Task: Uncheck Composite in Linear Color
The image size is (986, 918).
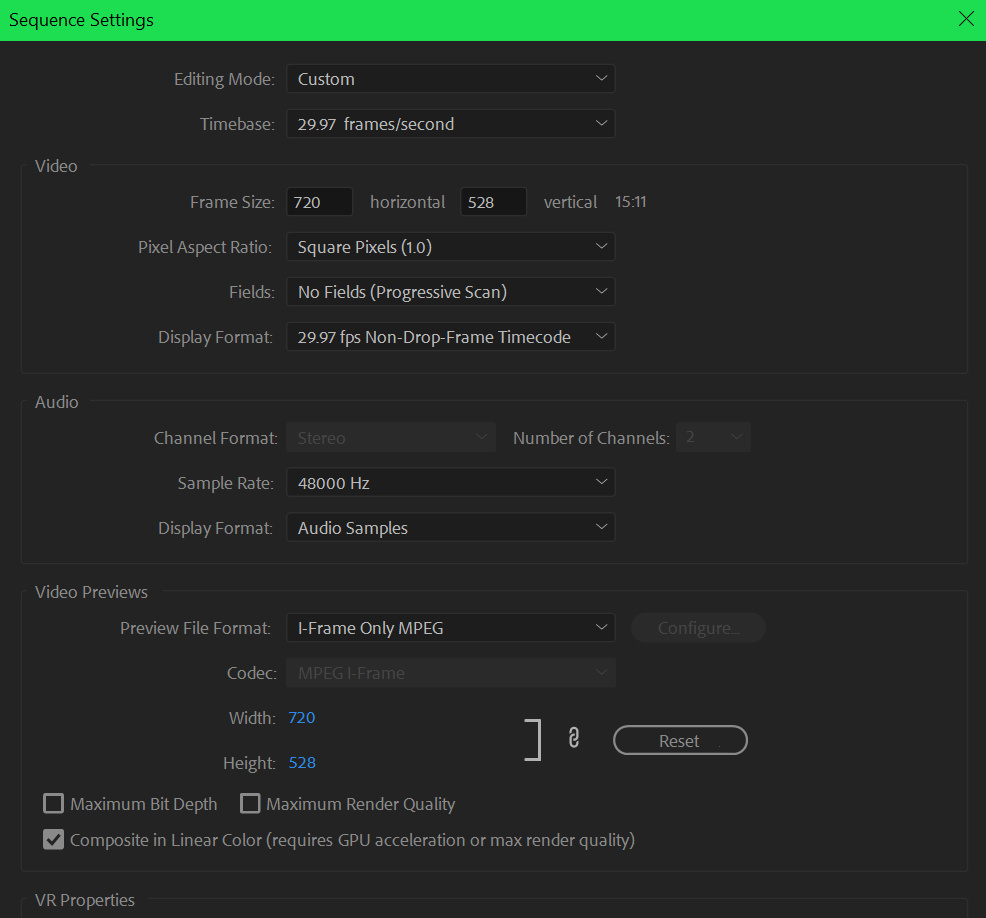Action: [x=54, y=840]
